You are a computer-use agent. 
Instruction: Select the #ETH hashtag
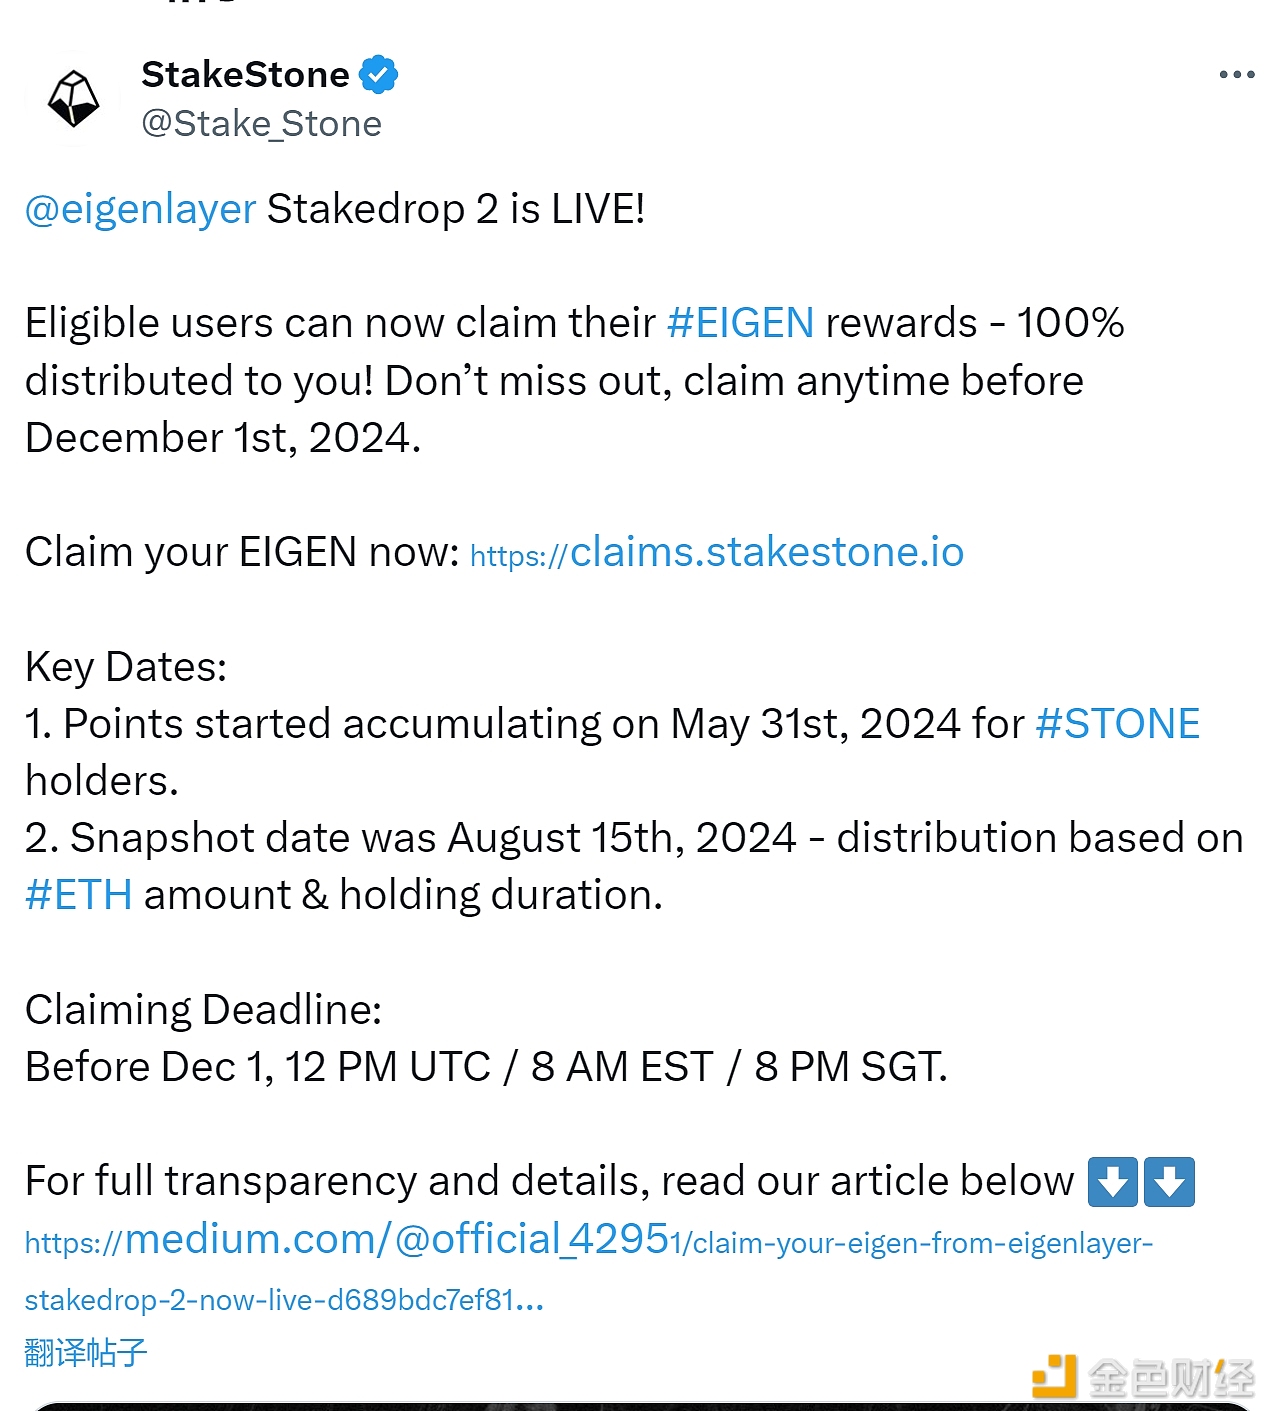78,895
